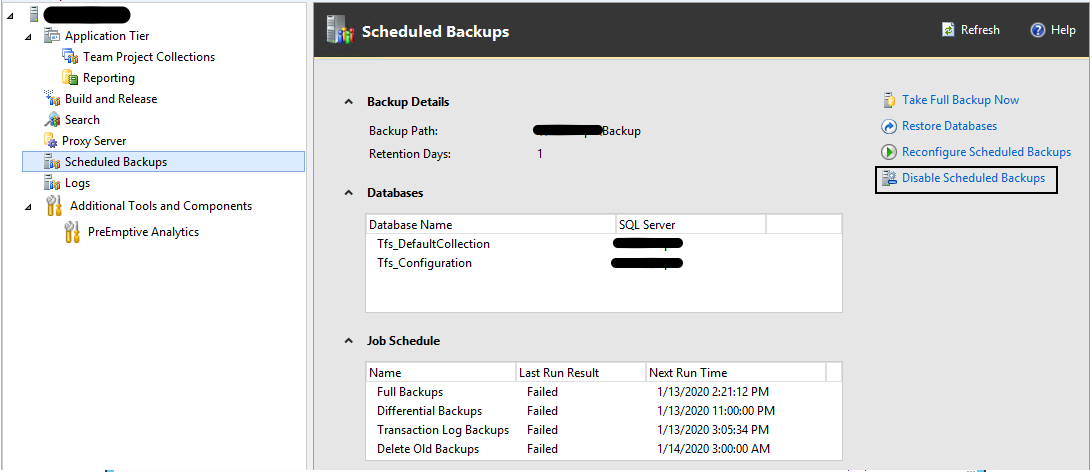Click the 1/13/2020 11:00:00 PM run time
The image size is (1092, 472).
point(716,411)
